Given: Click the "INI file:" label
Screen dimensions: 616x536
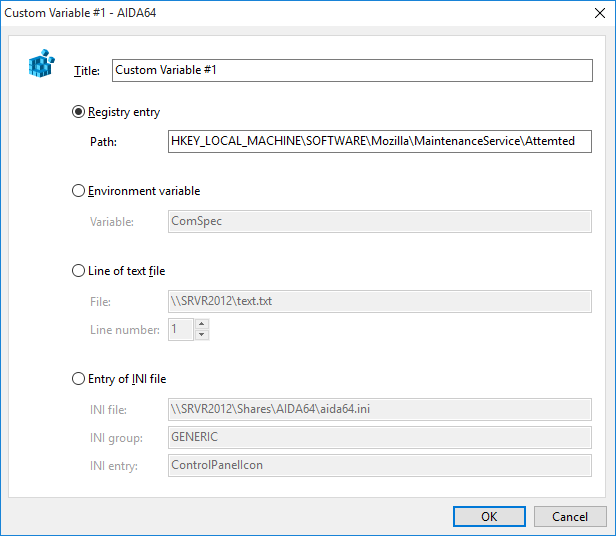Looking at the screenshot, I should [x=108, y=410].
